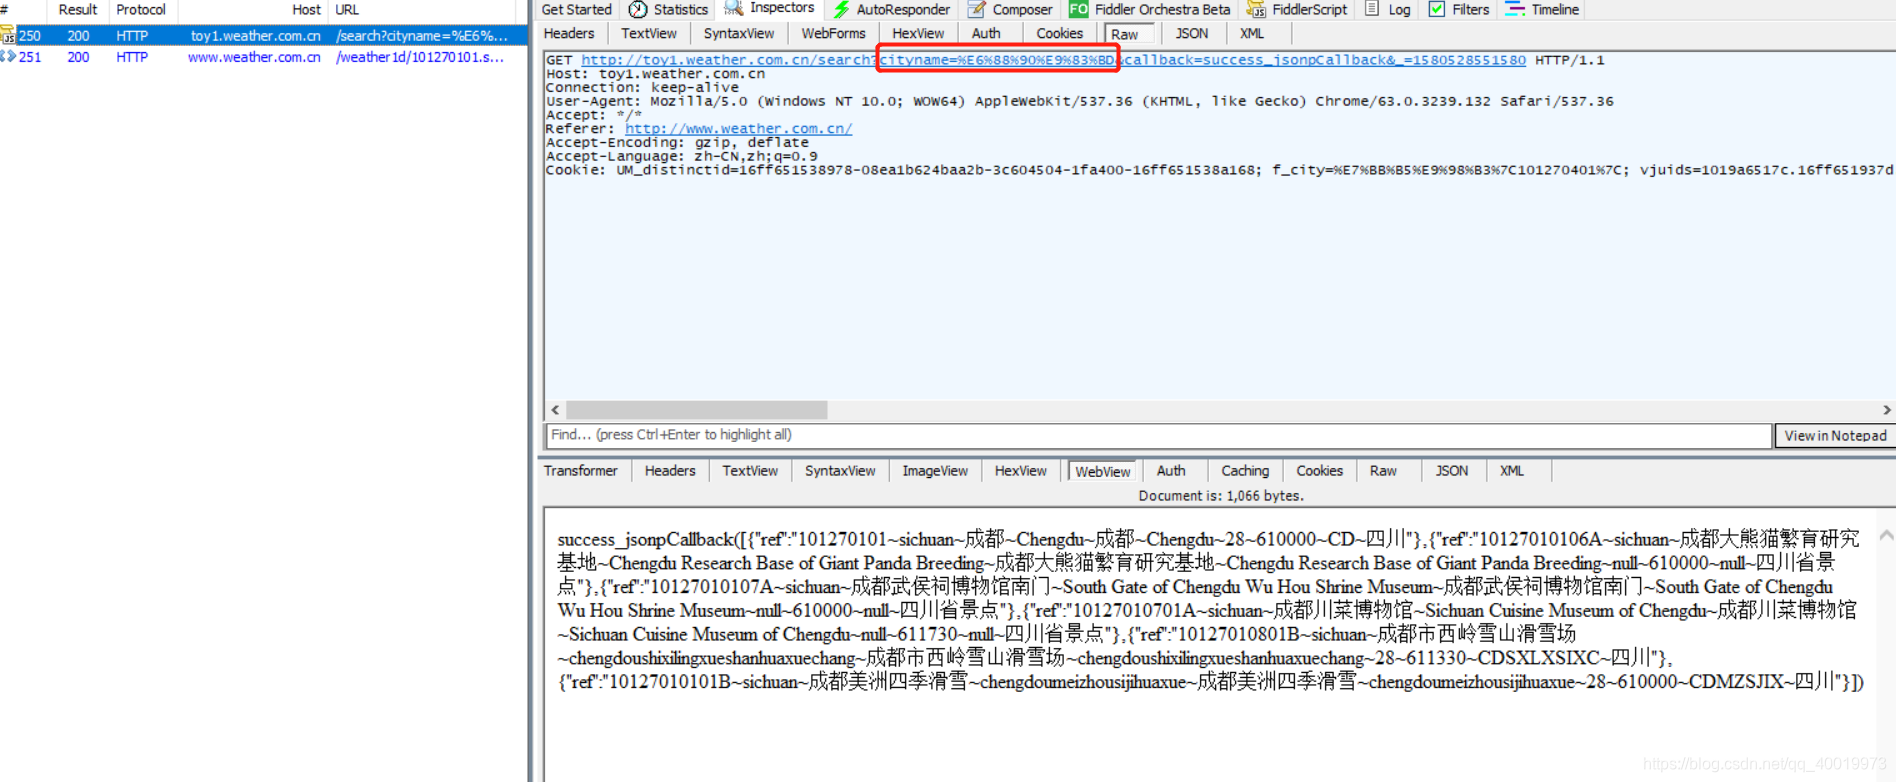The image size is (1896, 782).
Task: Sort sessions by # column header
Action: point(23,9)
